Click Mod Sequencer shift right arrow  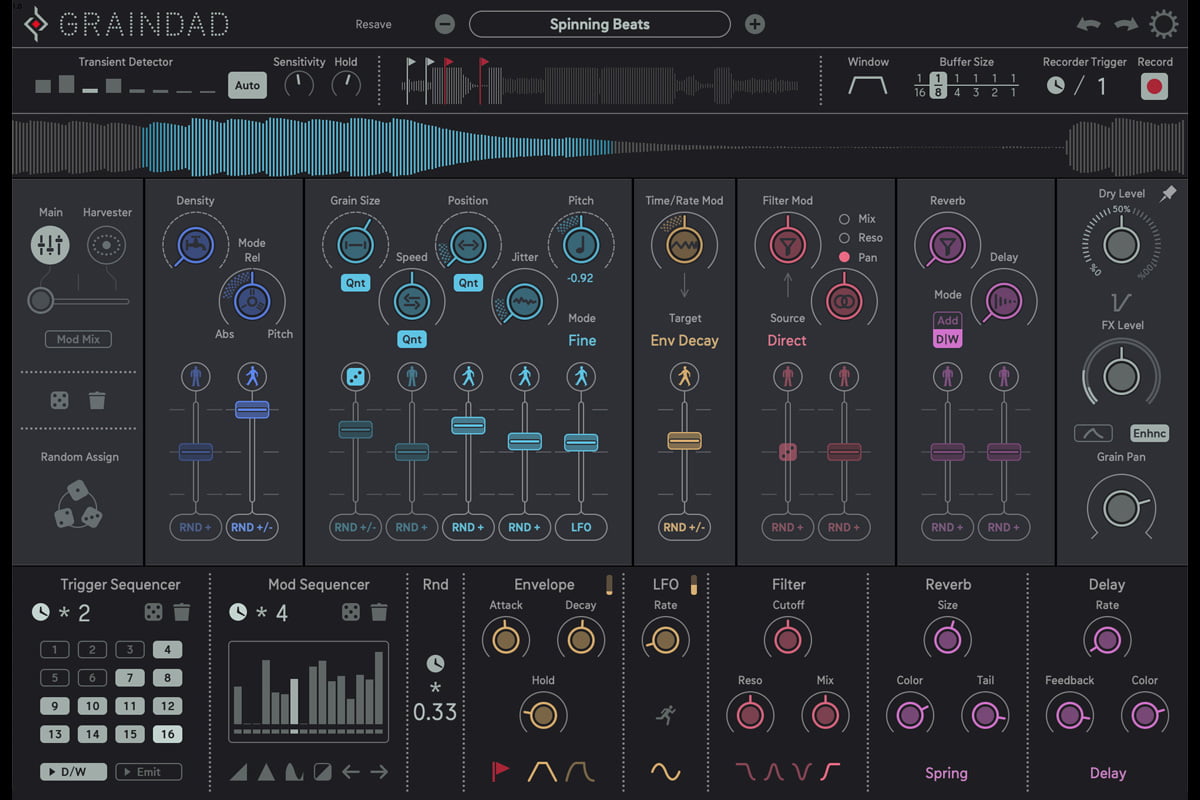tap(379, 771)
